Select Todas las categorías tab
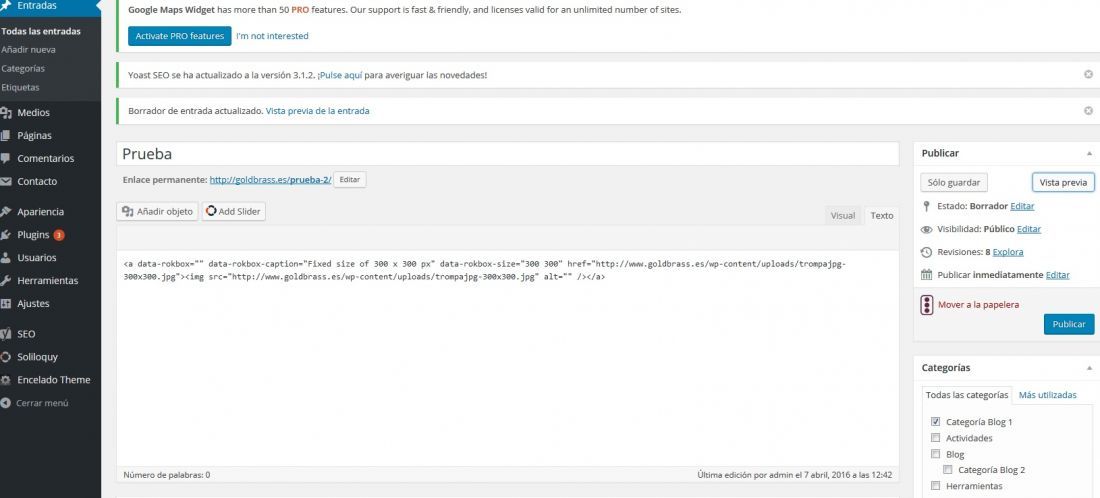 pyautogui.click(x=966, y=395)
